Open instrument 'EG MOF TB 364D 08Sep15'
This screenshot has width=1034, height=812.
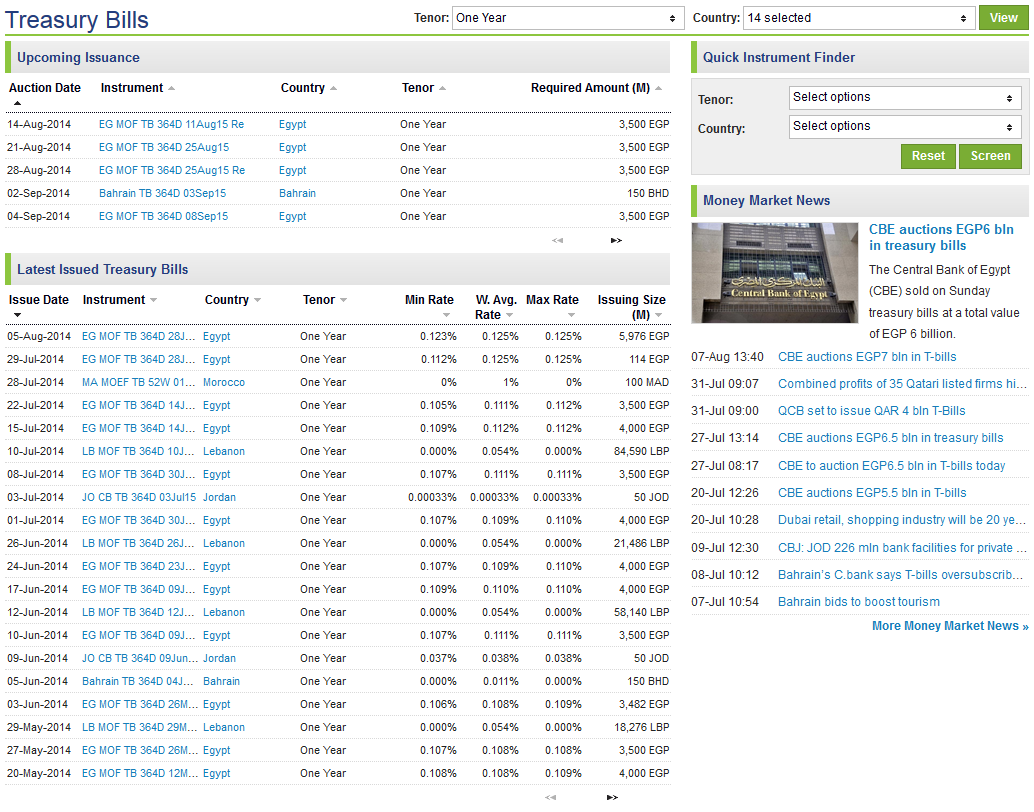pos(164,217)
